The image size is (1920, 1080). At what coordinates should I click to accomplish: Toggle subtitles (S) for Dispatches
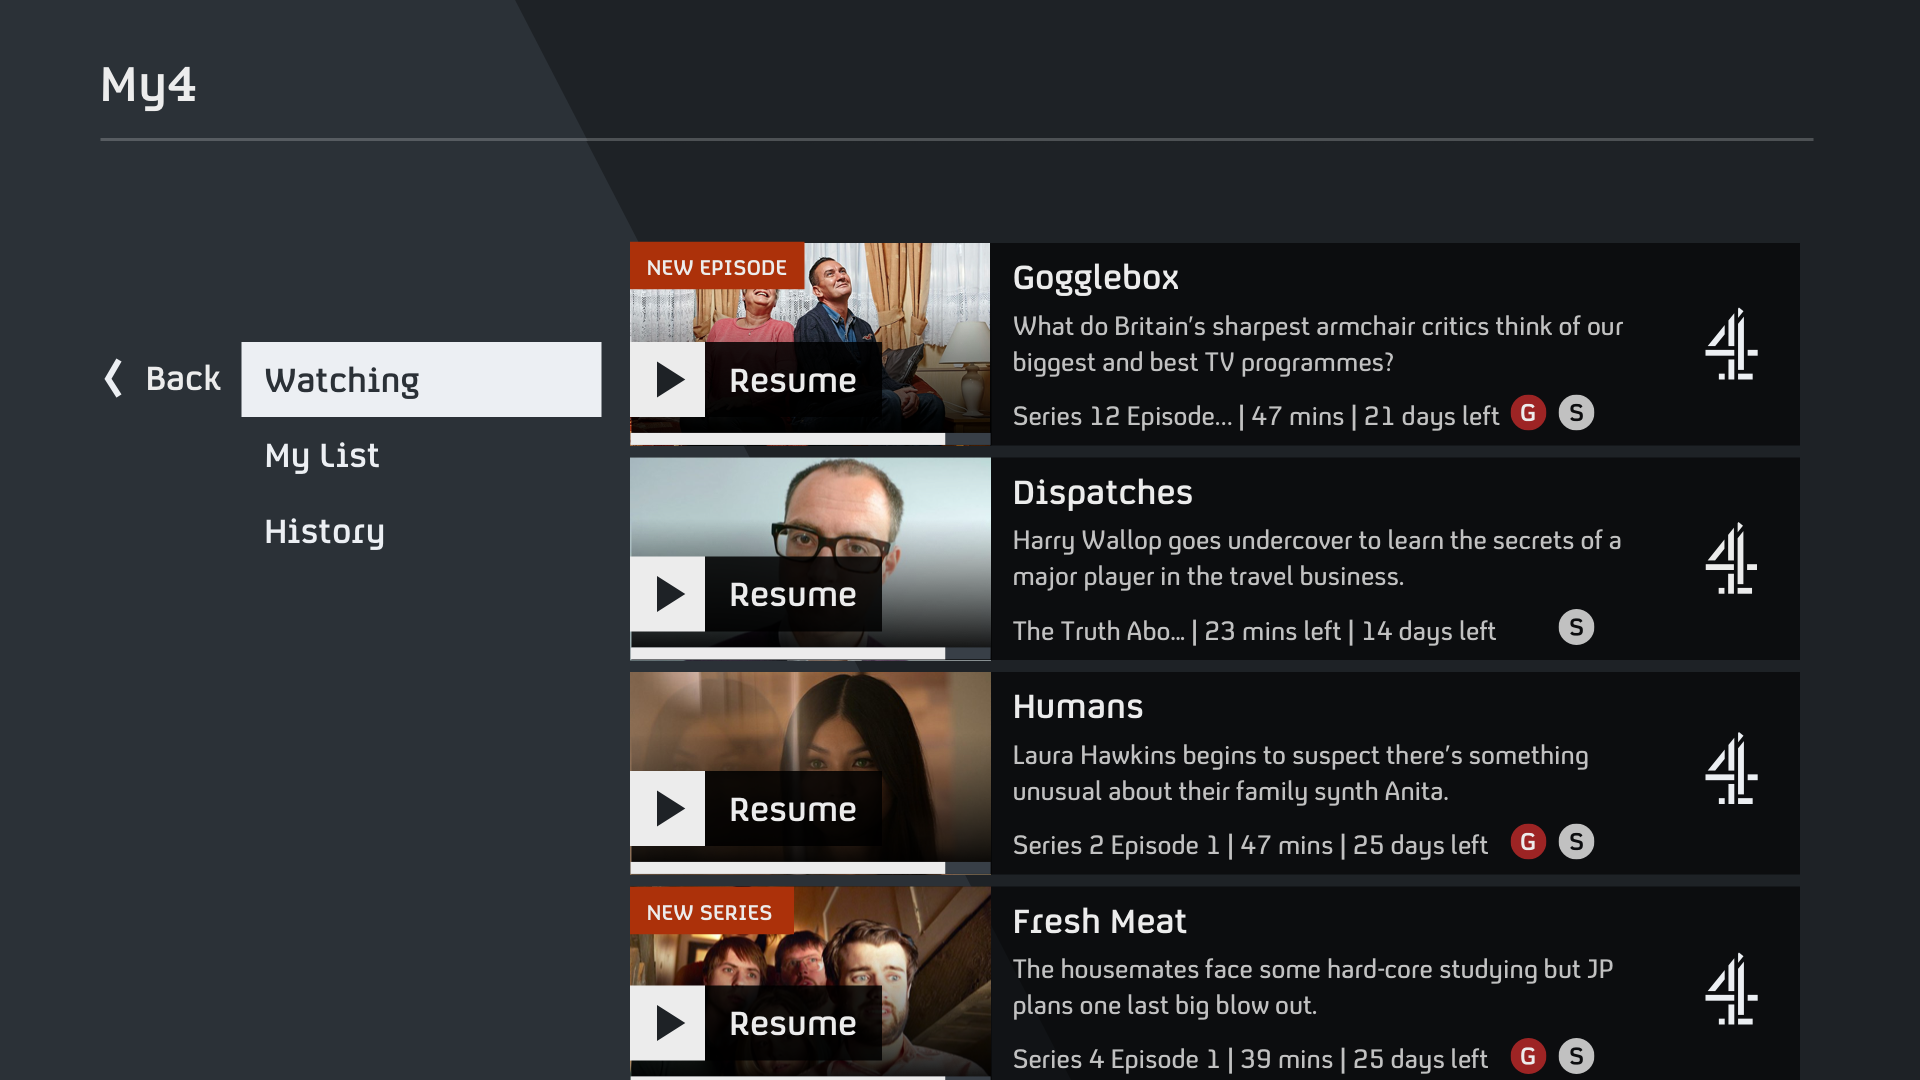click(x=1577, y=628)
